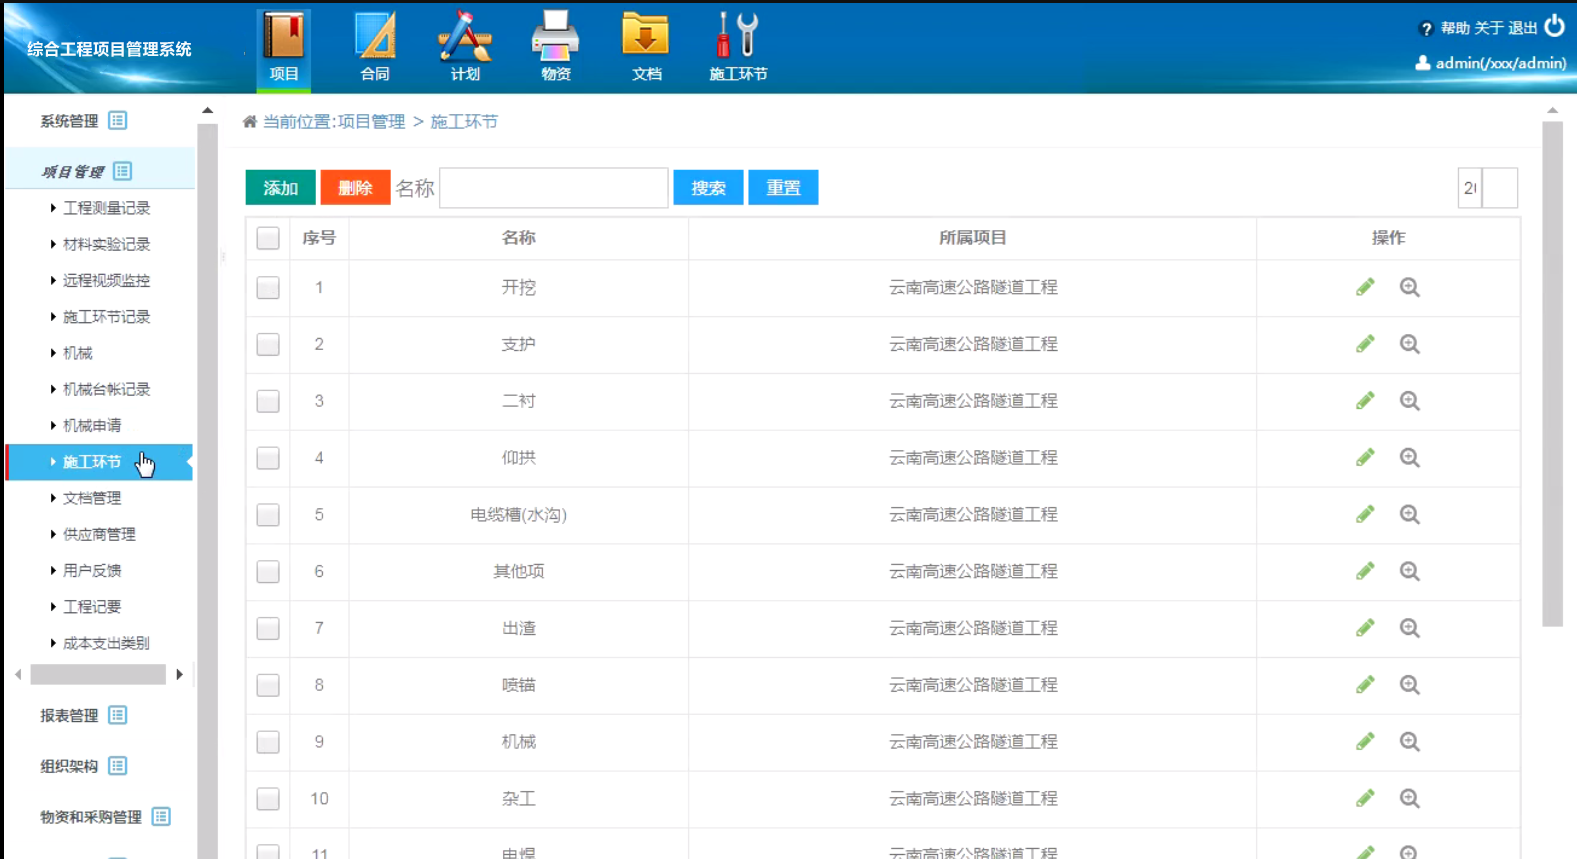View details of row 3 二衬 magnifier
This screenshot has height=859, width=1577.
click(x=1409, y=401)
